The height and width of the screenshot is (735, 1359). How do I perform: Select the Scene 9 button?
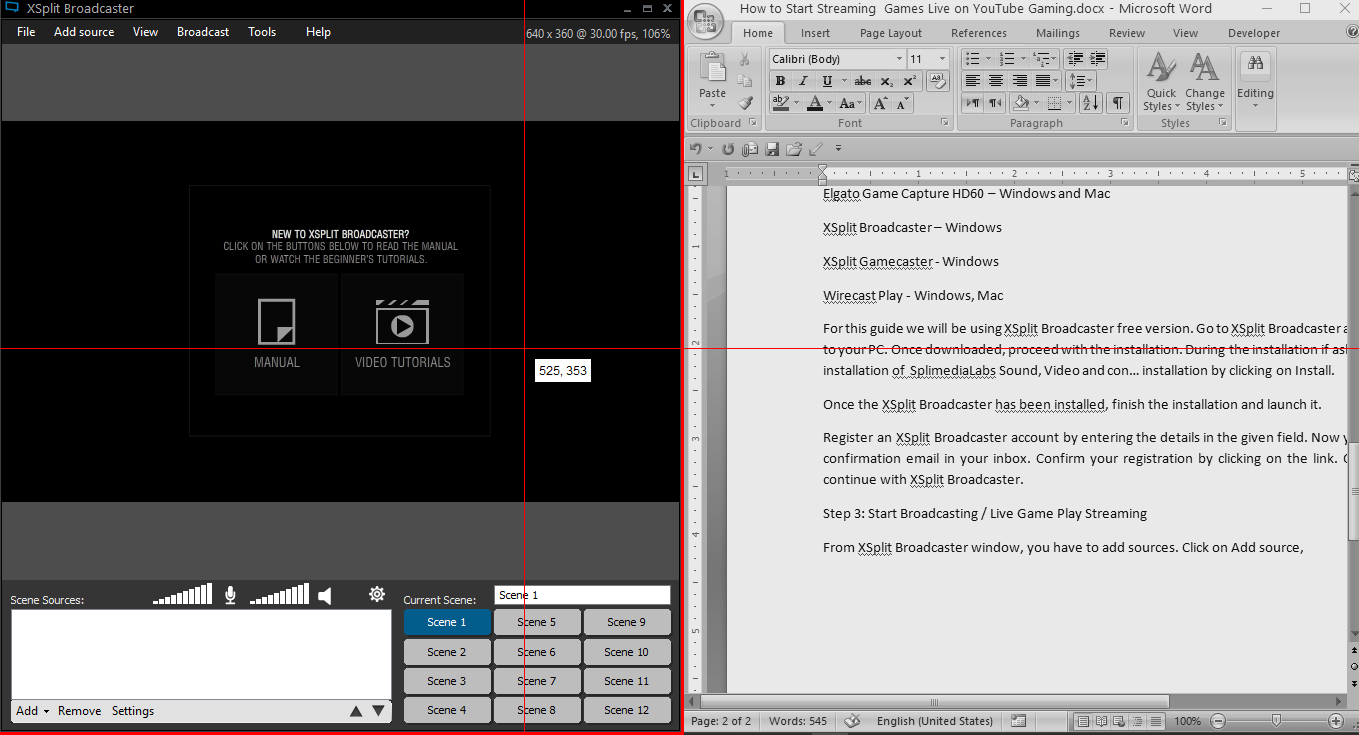coord(627,622)
